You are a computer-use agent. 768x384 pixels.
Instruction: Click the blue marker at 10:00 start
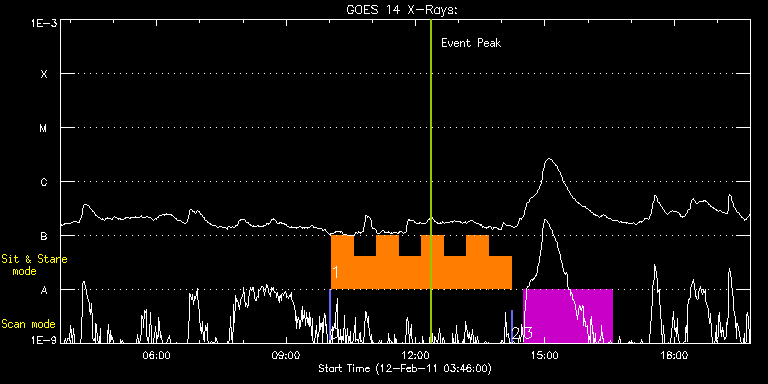(x=330, y=316)
